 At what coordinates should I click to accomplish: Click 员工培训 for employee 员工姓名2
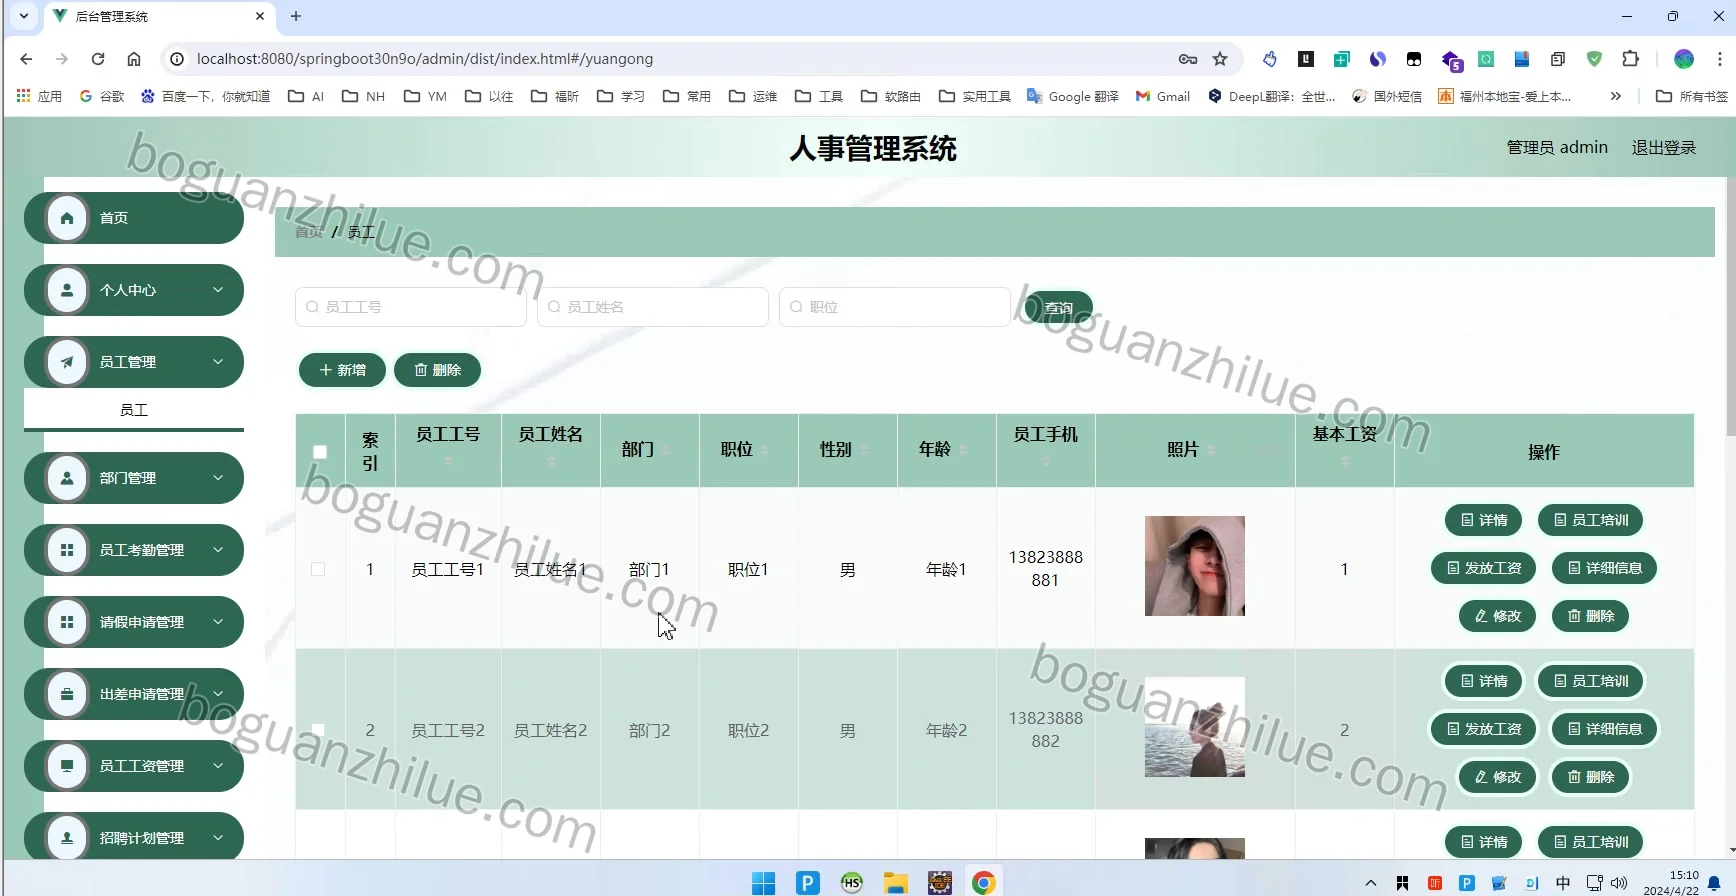click(x=1591, y=681)
